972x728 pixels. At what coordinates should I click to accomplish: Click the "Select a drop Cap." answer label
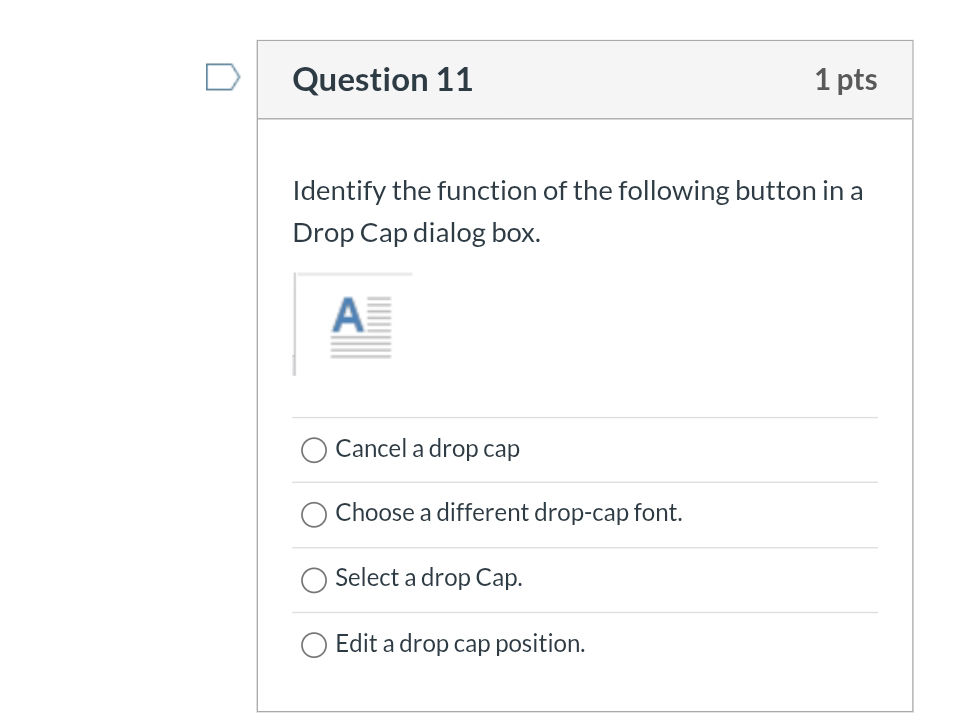coord(428,578)
